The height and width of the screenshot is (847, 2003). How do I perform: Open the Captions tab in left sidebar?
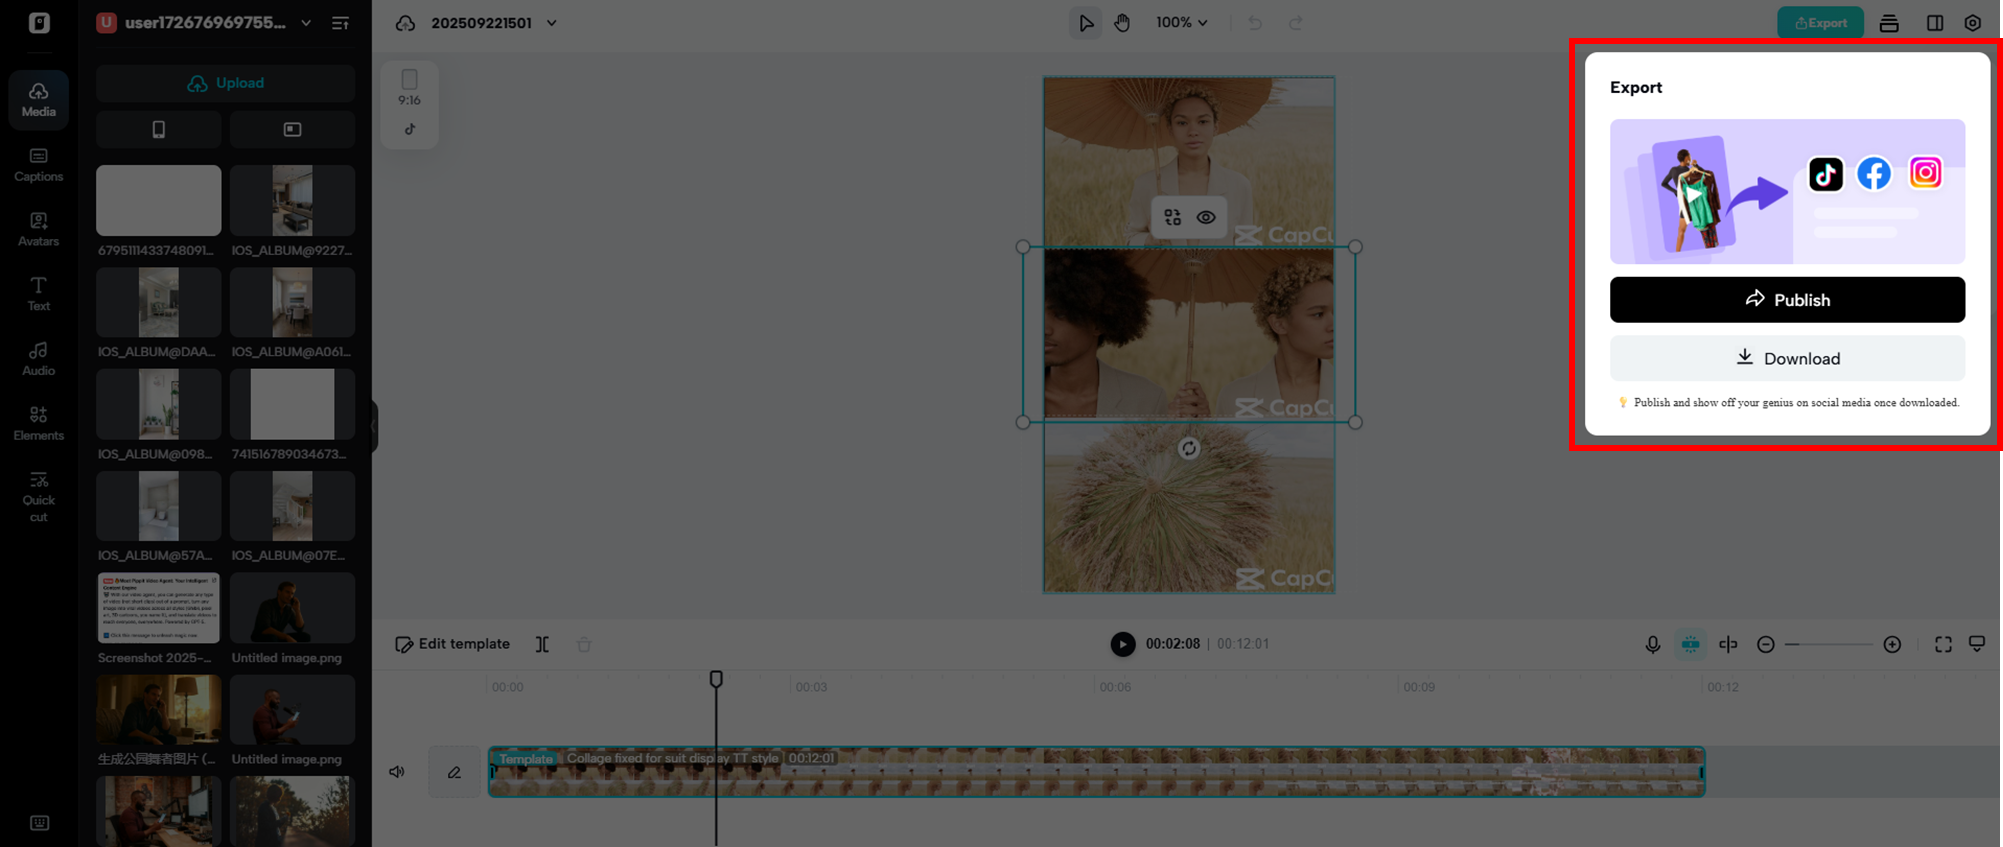[39, 164]
